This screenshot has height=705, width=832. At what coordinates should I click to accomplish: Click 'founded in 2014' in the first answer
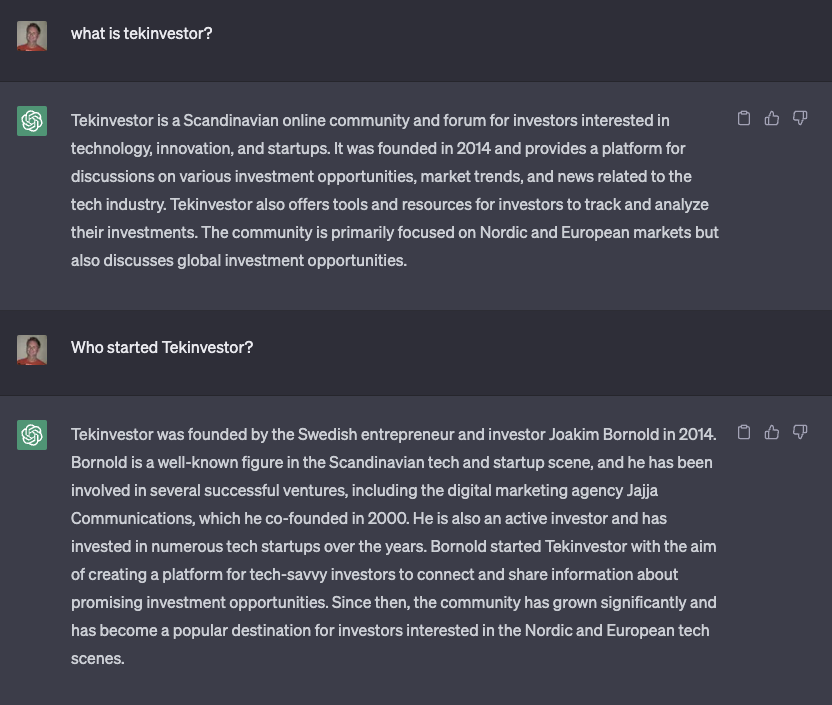click(x=434, y=149)
